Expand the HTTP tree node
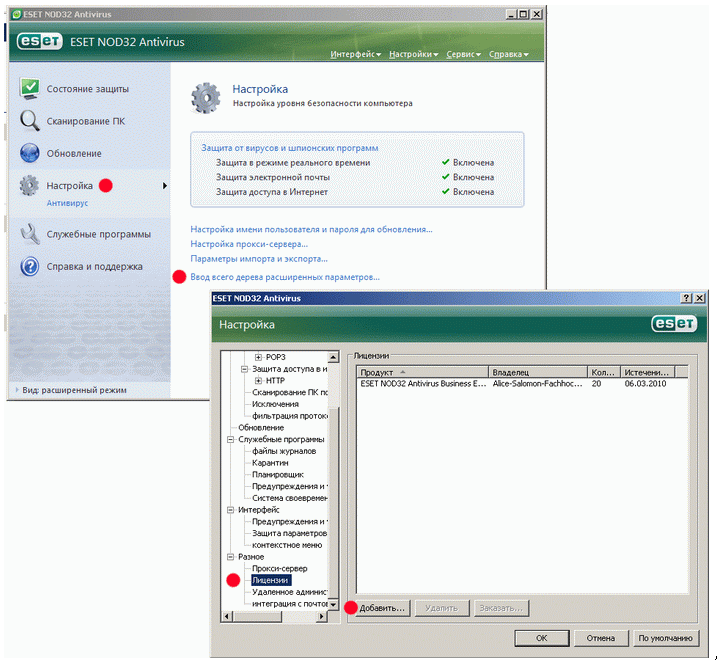The image size is (719, 665). (259, 381)
